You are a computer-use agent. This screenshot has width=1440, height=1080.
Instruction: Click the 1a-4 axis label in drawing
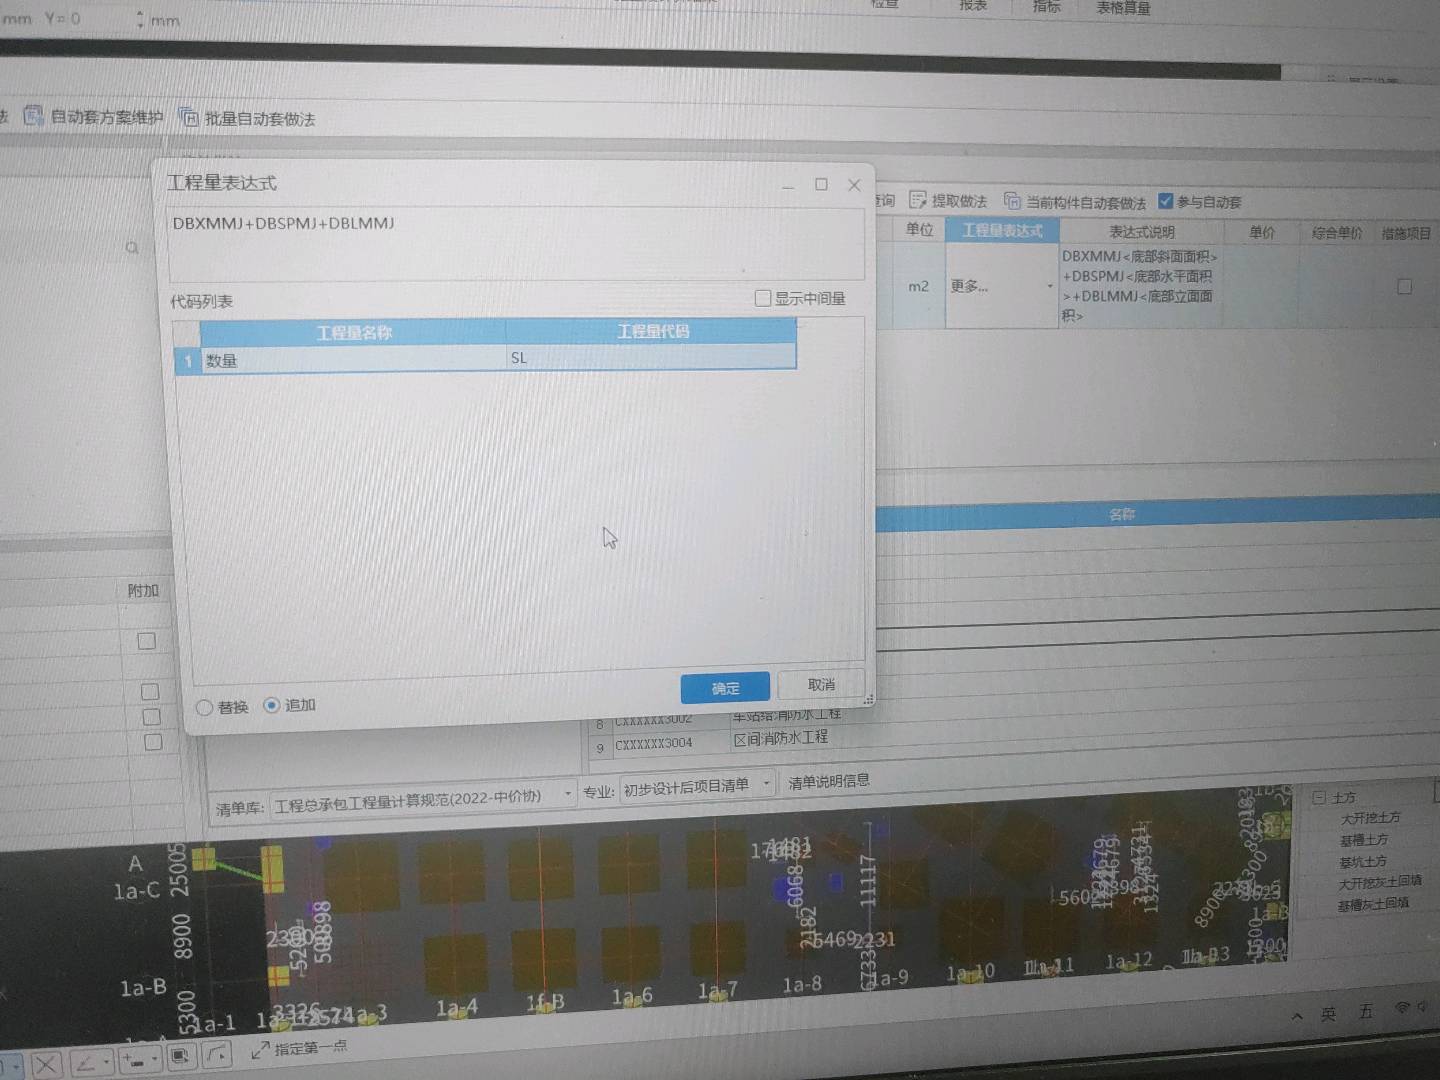[456, 1007]
